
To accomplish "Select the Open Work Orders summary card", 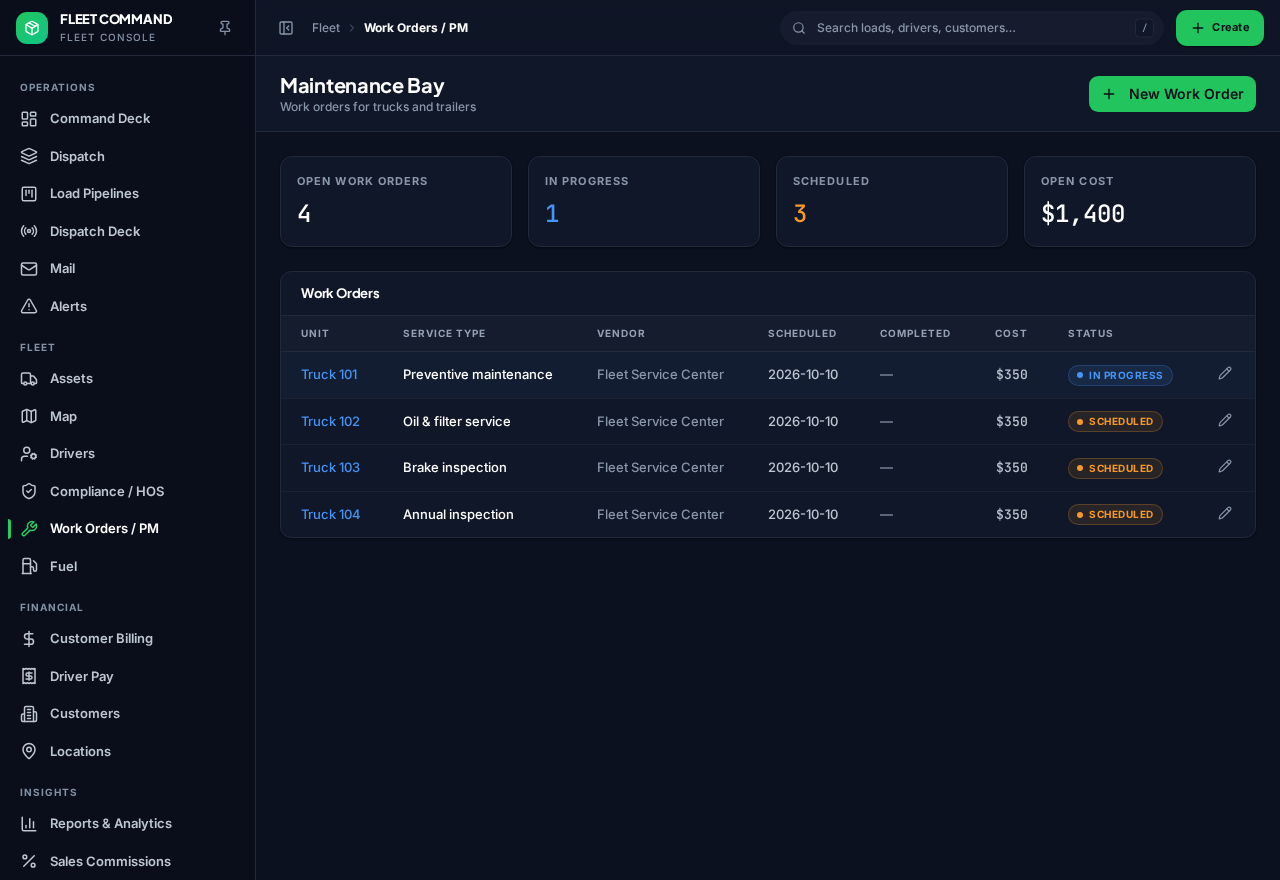I will coord(396,201).
